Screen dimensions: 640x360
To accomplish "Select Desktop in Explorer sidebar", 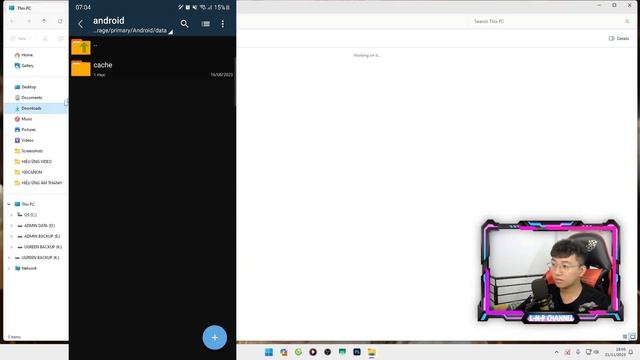I will coord(25,87).
